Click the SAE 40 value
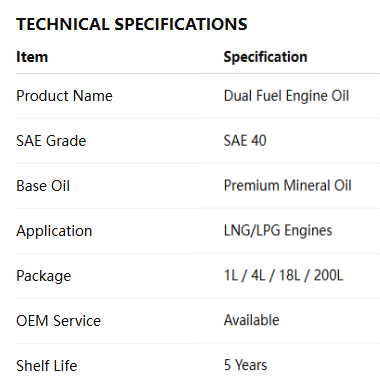 245,141
